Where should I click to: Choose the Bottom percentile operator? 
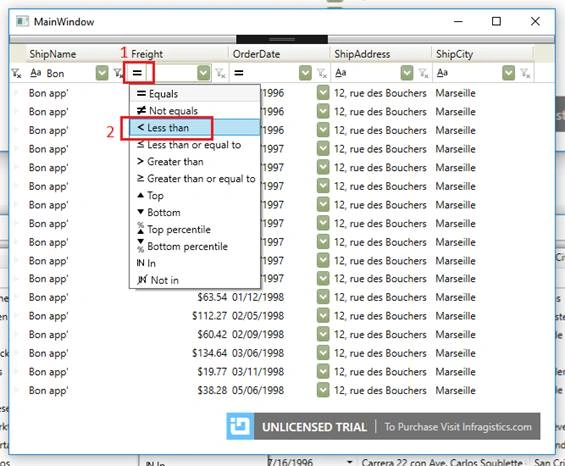point(195,247)
